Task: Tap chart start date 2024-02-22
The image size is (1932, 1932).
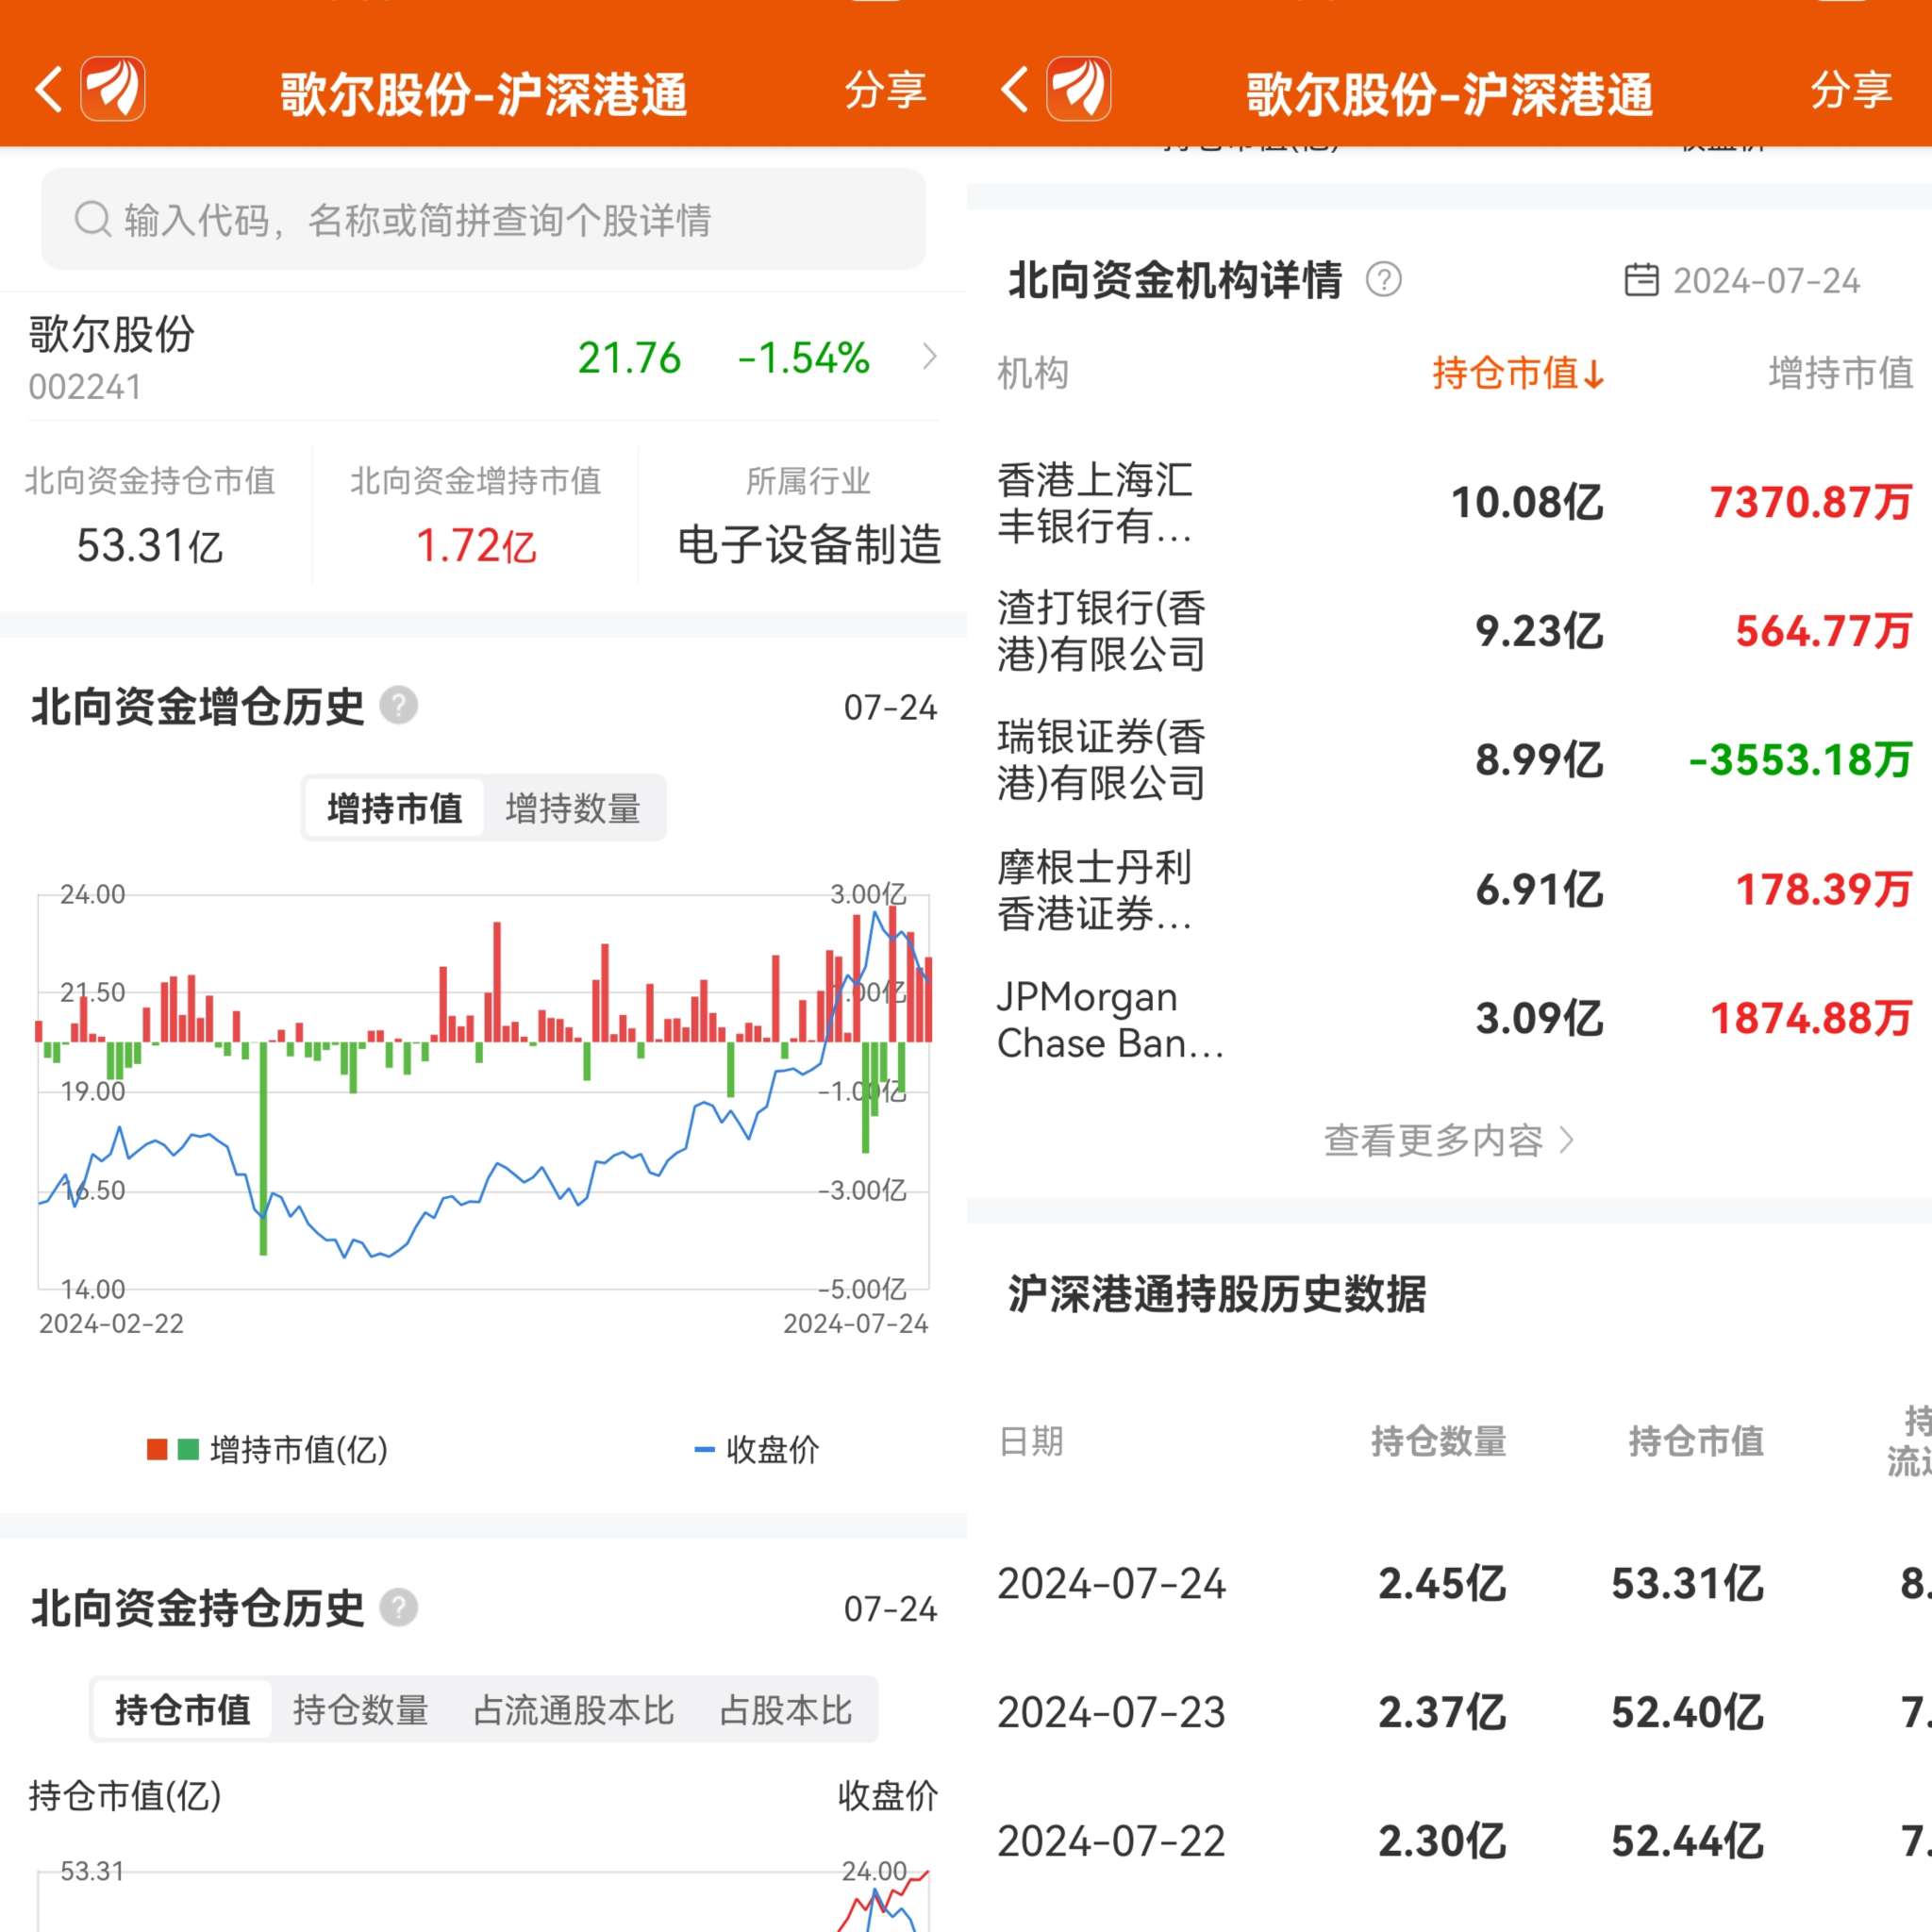Action: 111,1323
